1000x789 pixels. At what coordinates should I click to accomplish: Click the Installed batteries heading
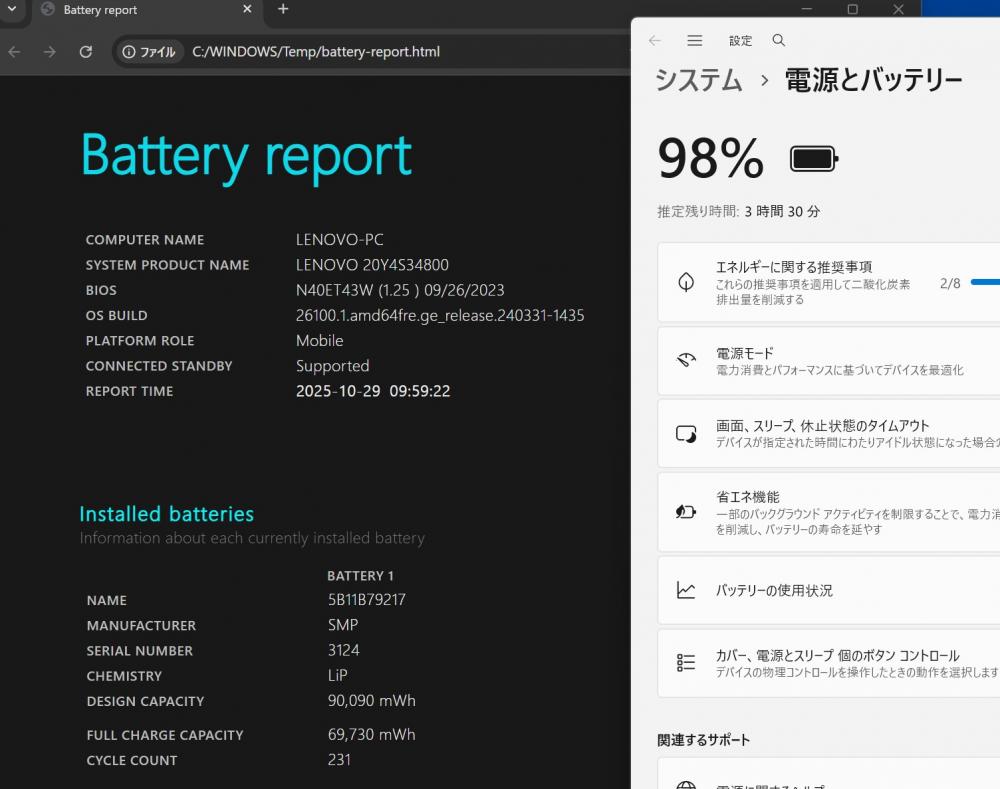click(166, 514)
